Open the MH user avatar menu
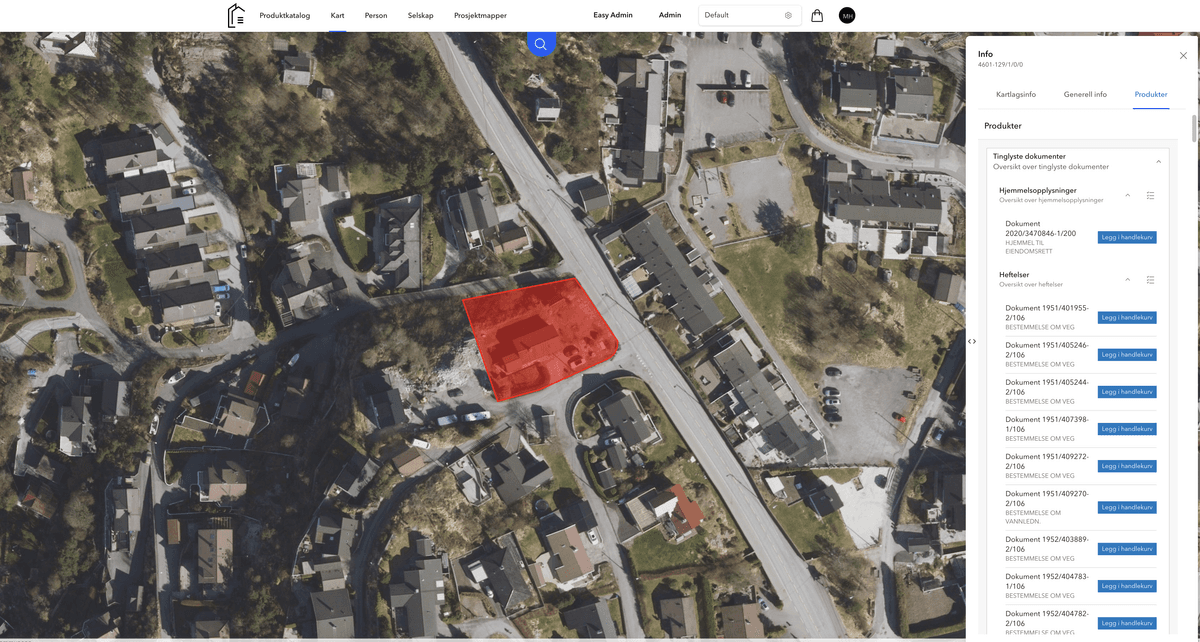The height and width of the screenshot is (642, 1200). (847, 15)
